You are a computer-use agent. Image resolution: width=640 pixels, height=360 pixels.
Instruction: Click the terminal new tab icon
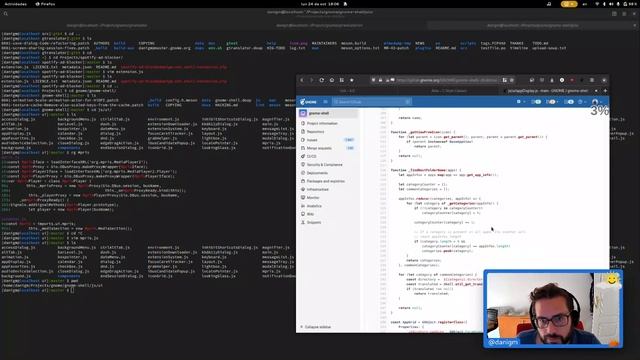coord(614,14)
